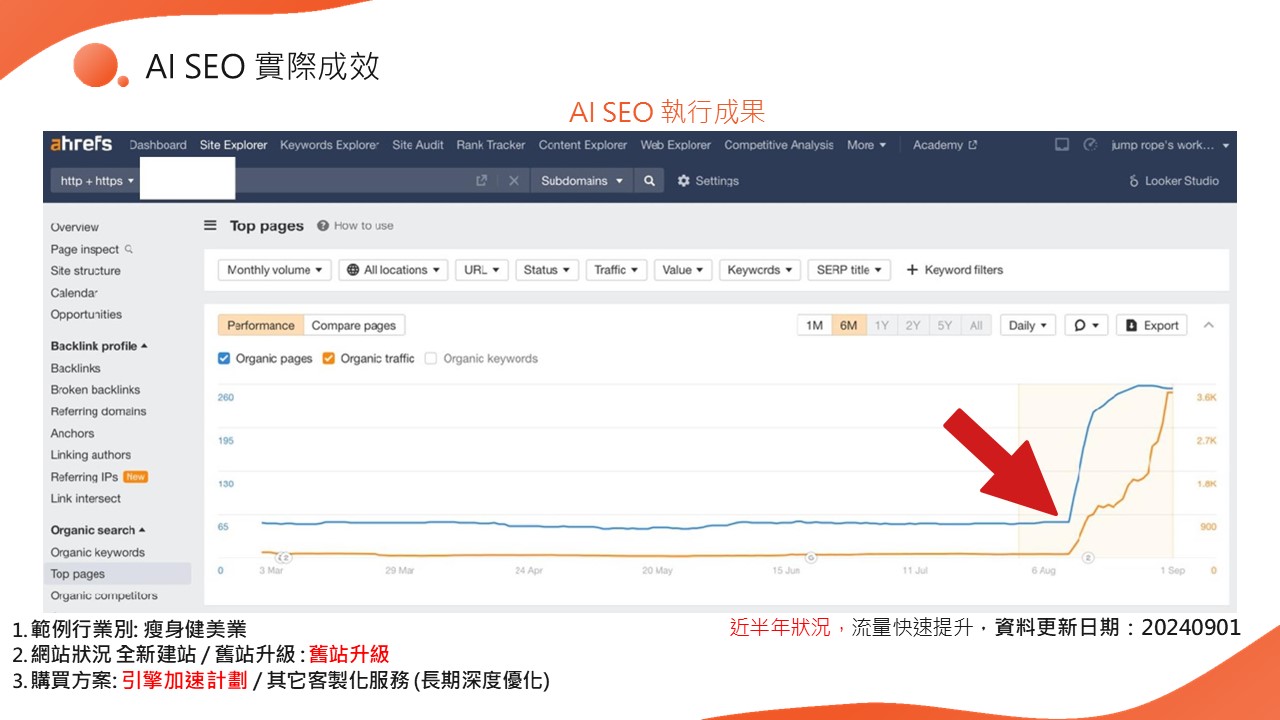
Task: Open the How to use help icon
Action: point(323,226)
